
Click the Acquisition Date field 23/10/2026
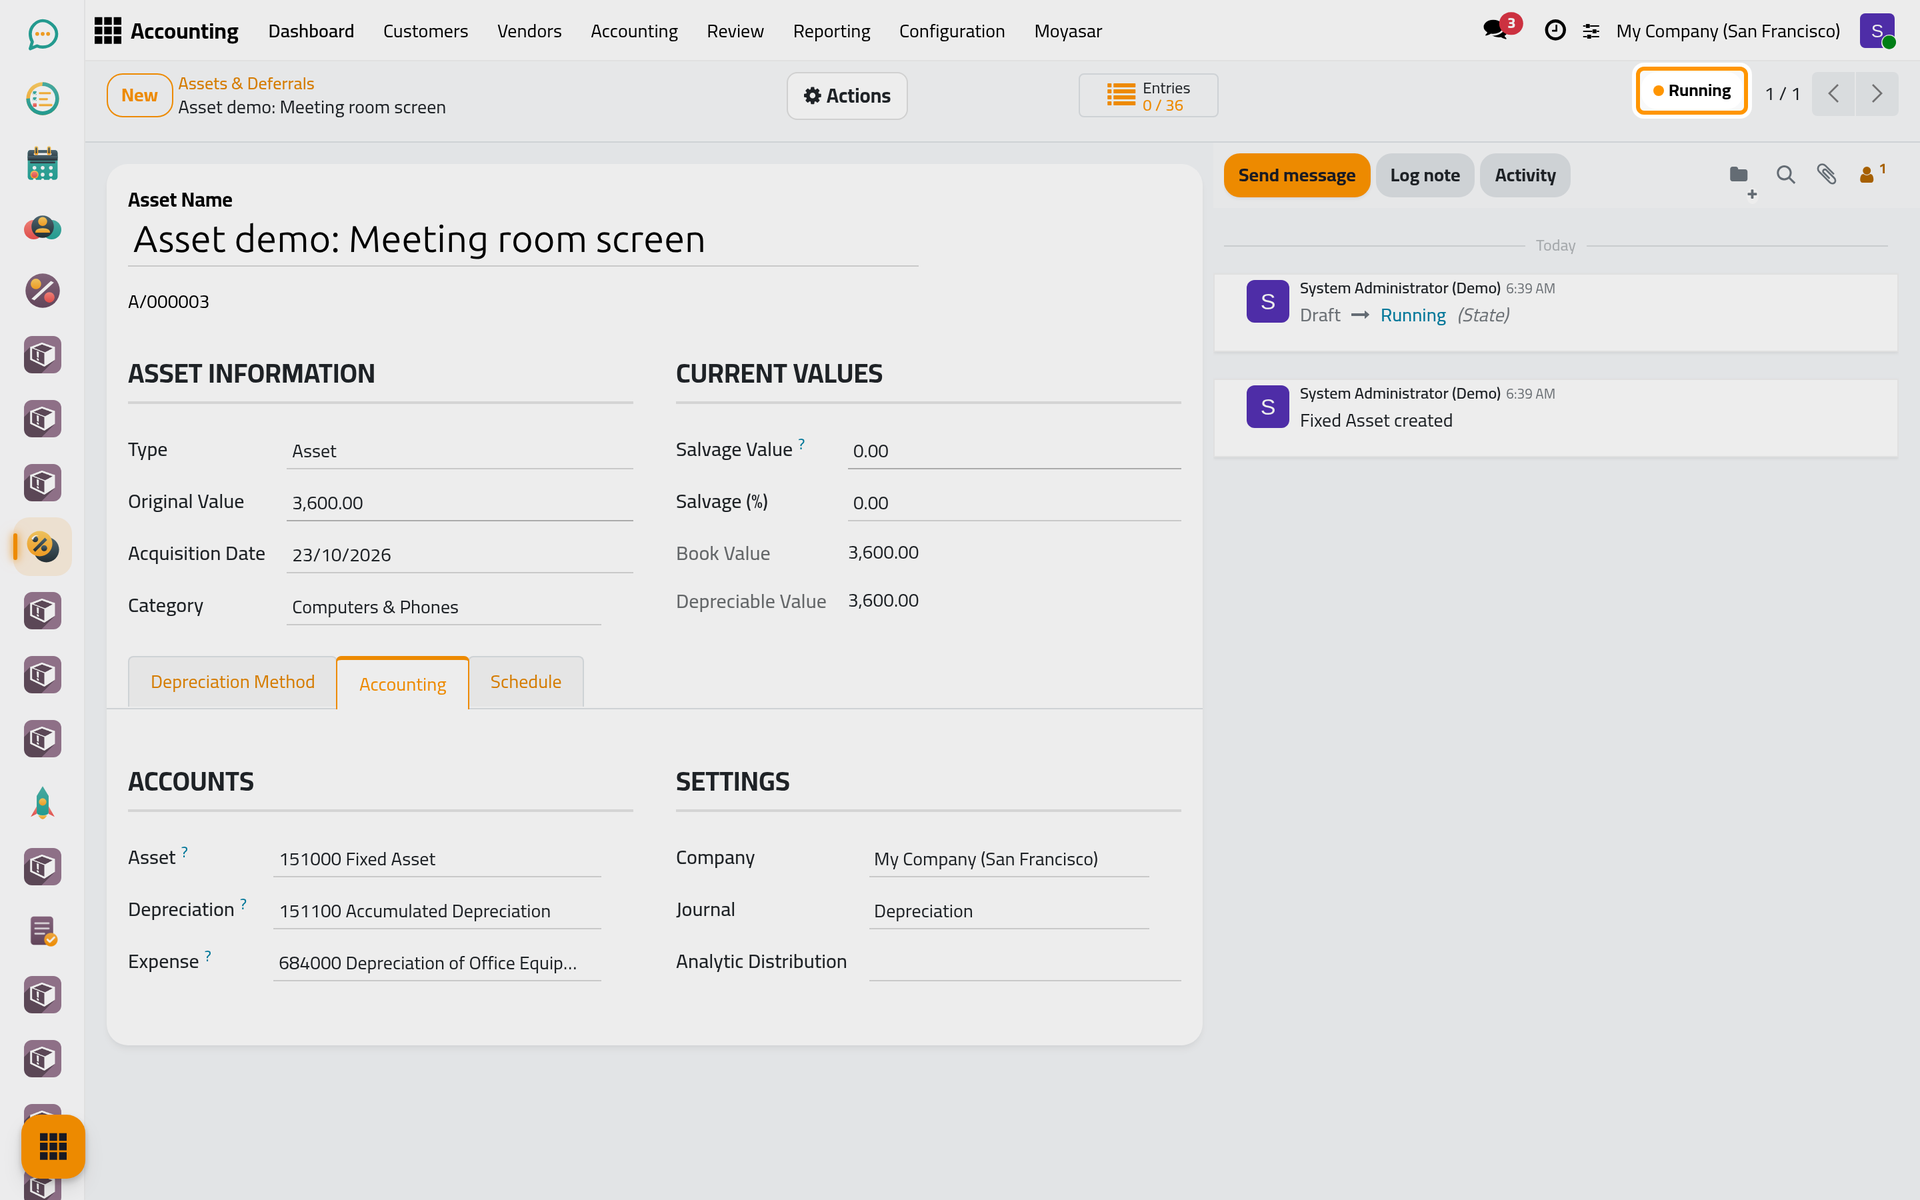point(459,555)
